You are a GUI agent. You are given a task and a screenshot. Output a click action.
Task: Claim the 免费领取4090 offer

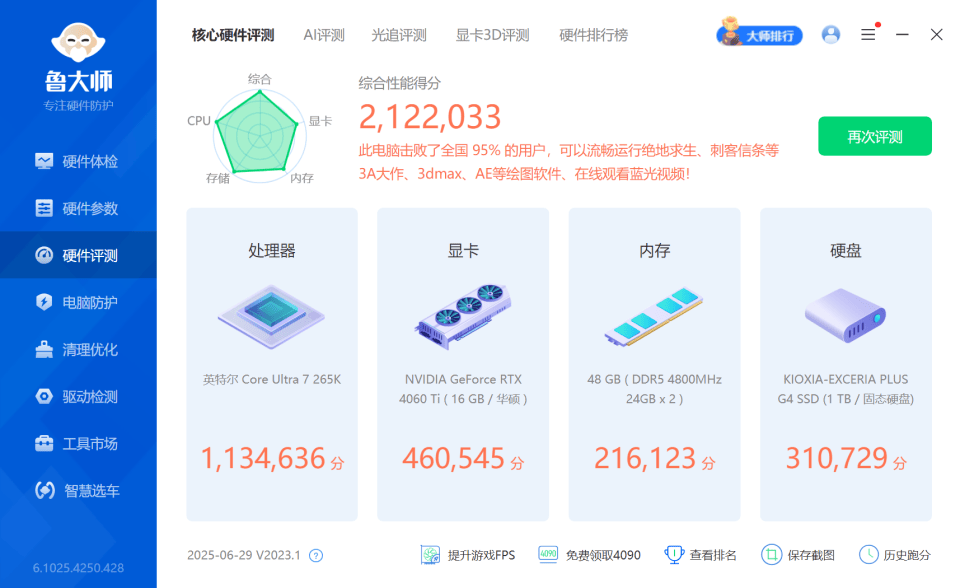(x=589, y=554)
